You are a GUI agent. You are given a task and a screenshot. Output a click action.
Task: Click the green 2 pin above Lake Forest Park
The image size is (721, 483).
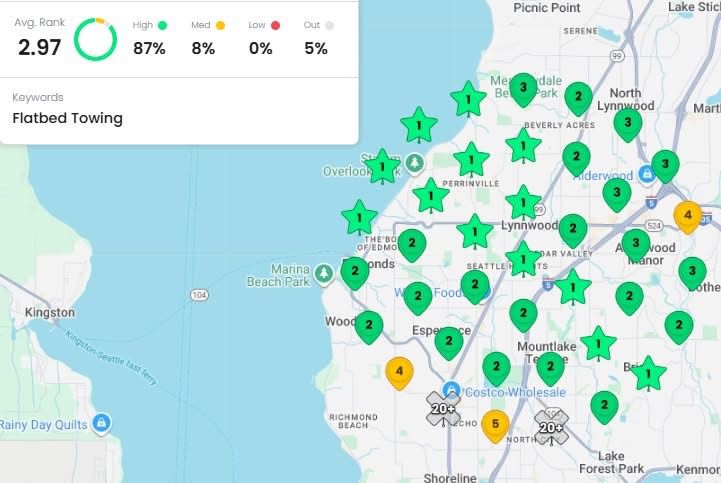(604, 406)
